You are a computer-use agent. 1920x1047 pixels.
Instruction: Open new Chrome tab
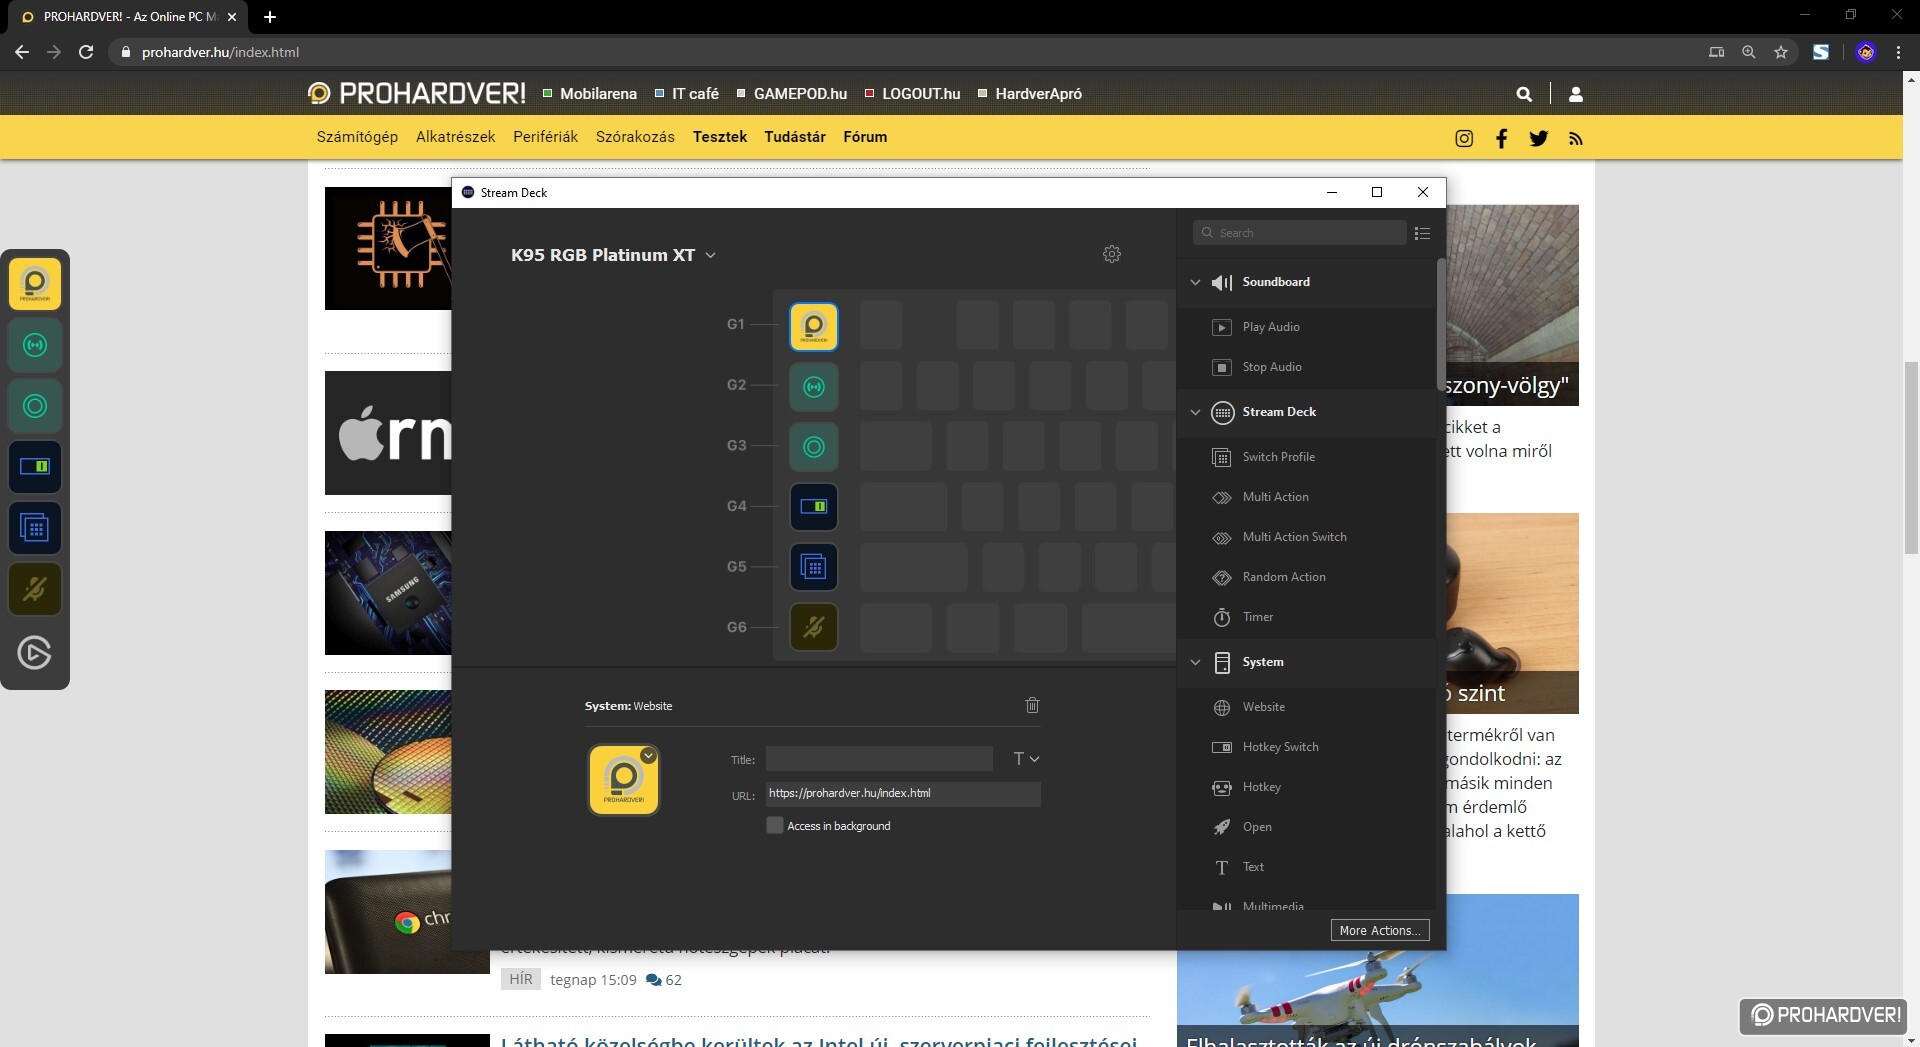coord(269,17)
